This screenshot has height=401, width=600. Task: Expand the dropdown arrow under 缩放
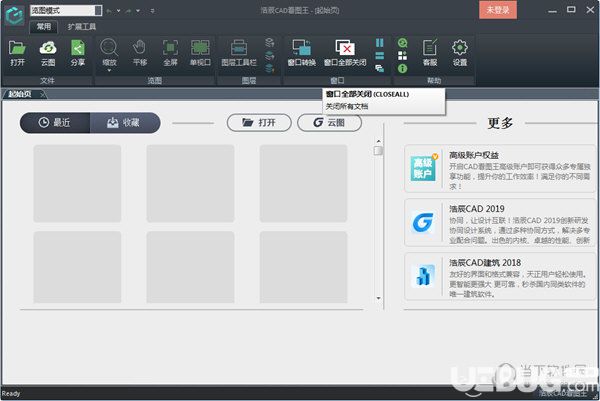click(109, 70)
